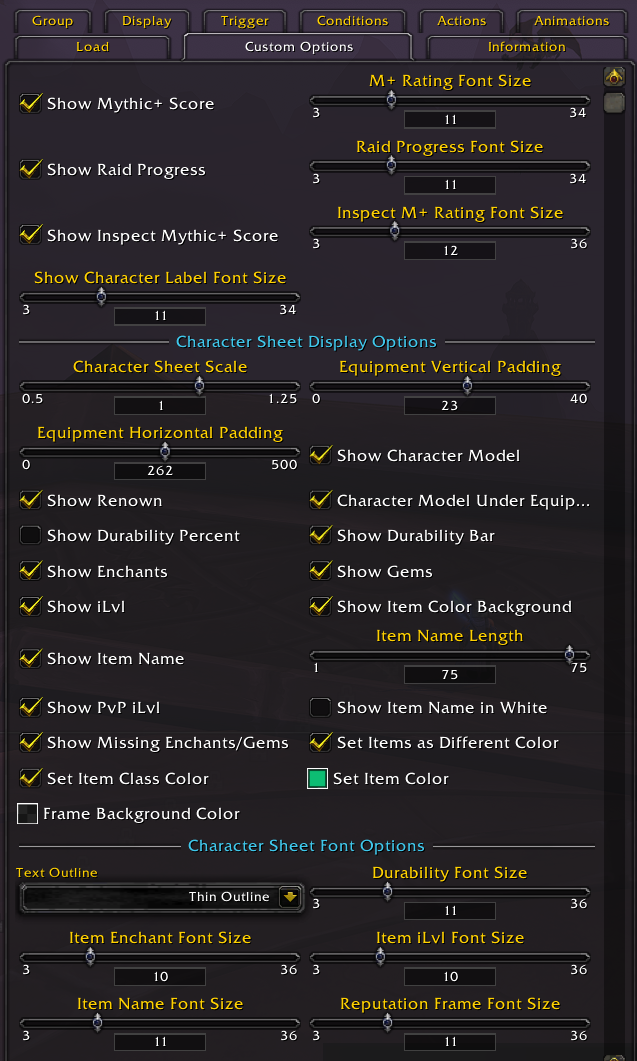This screenshot has height=1061, width=637.
Task: Uncheck Show Character Model
Action: [321, 456]
